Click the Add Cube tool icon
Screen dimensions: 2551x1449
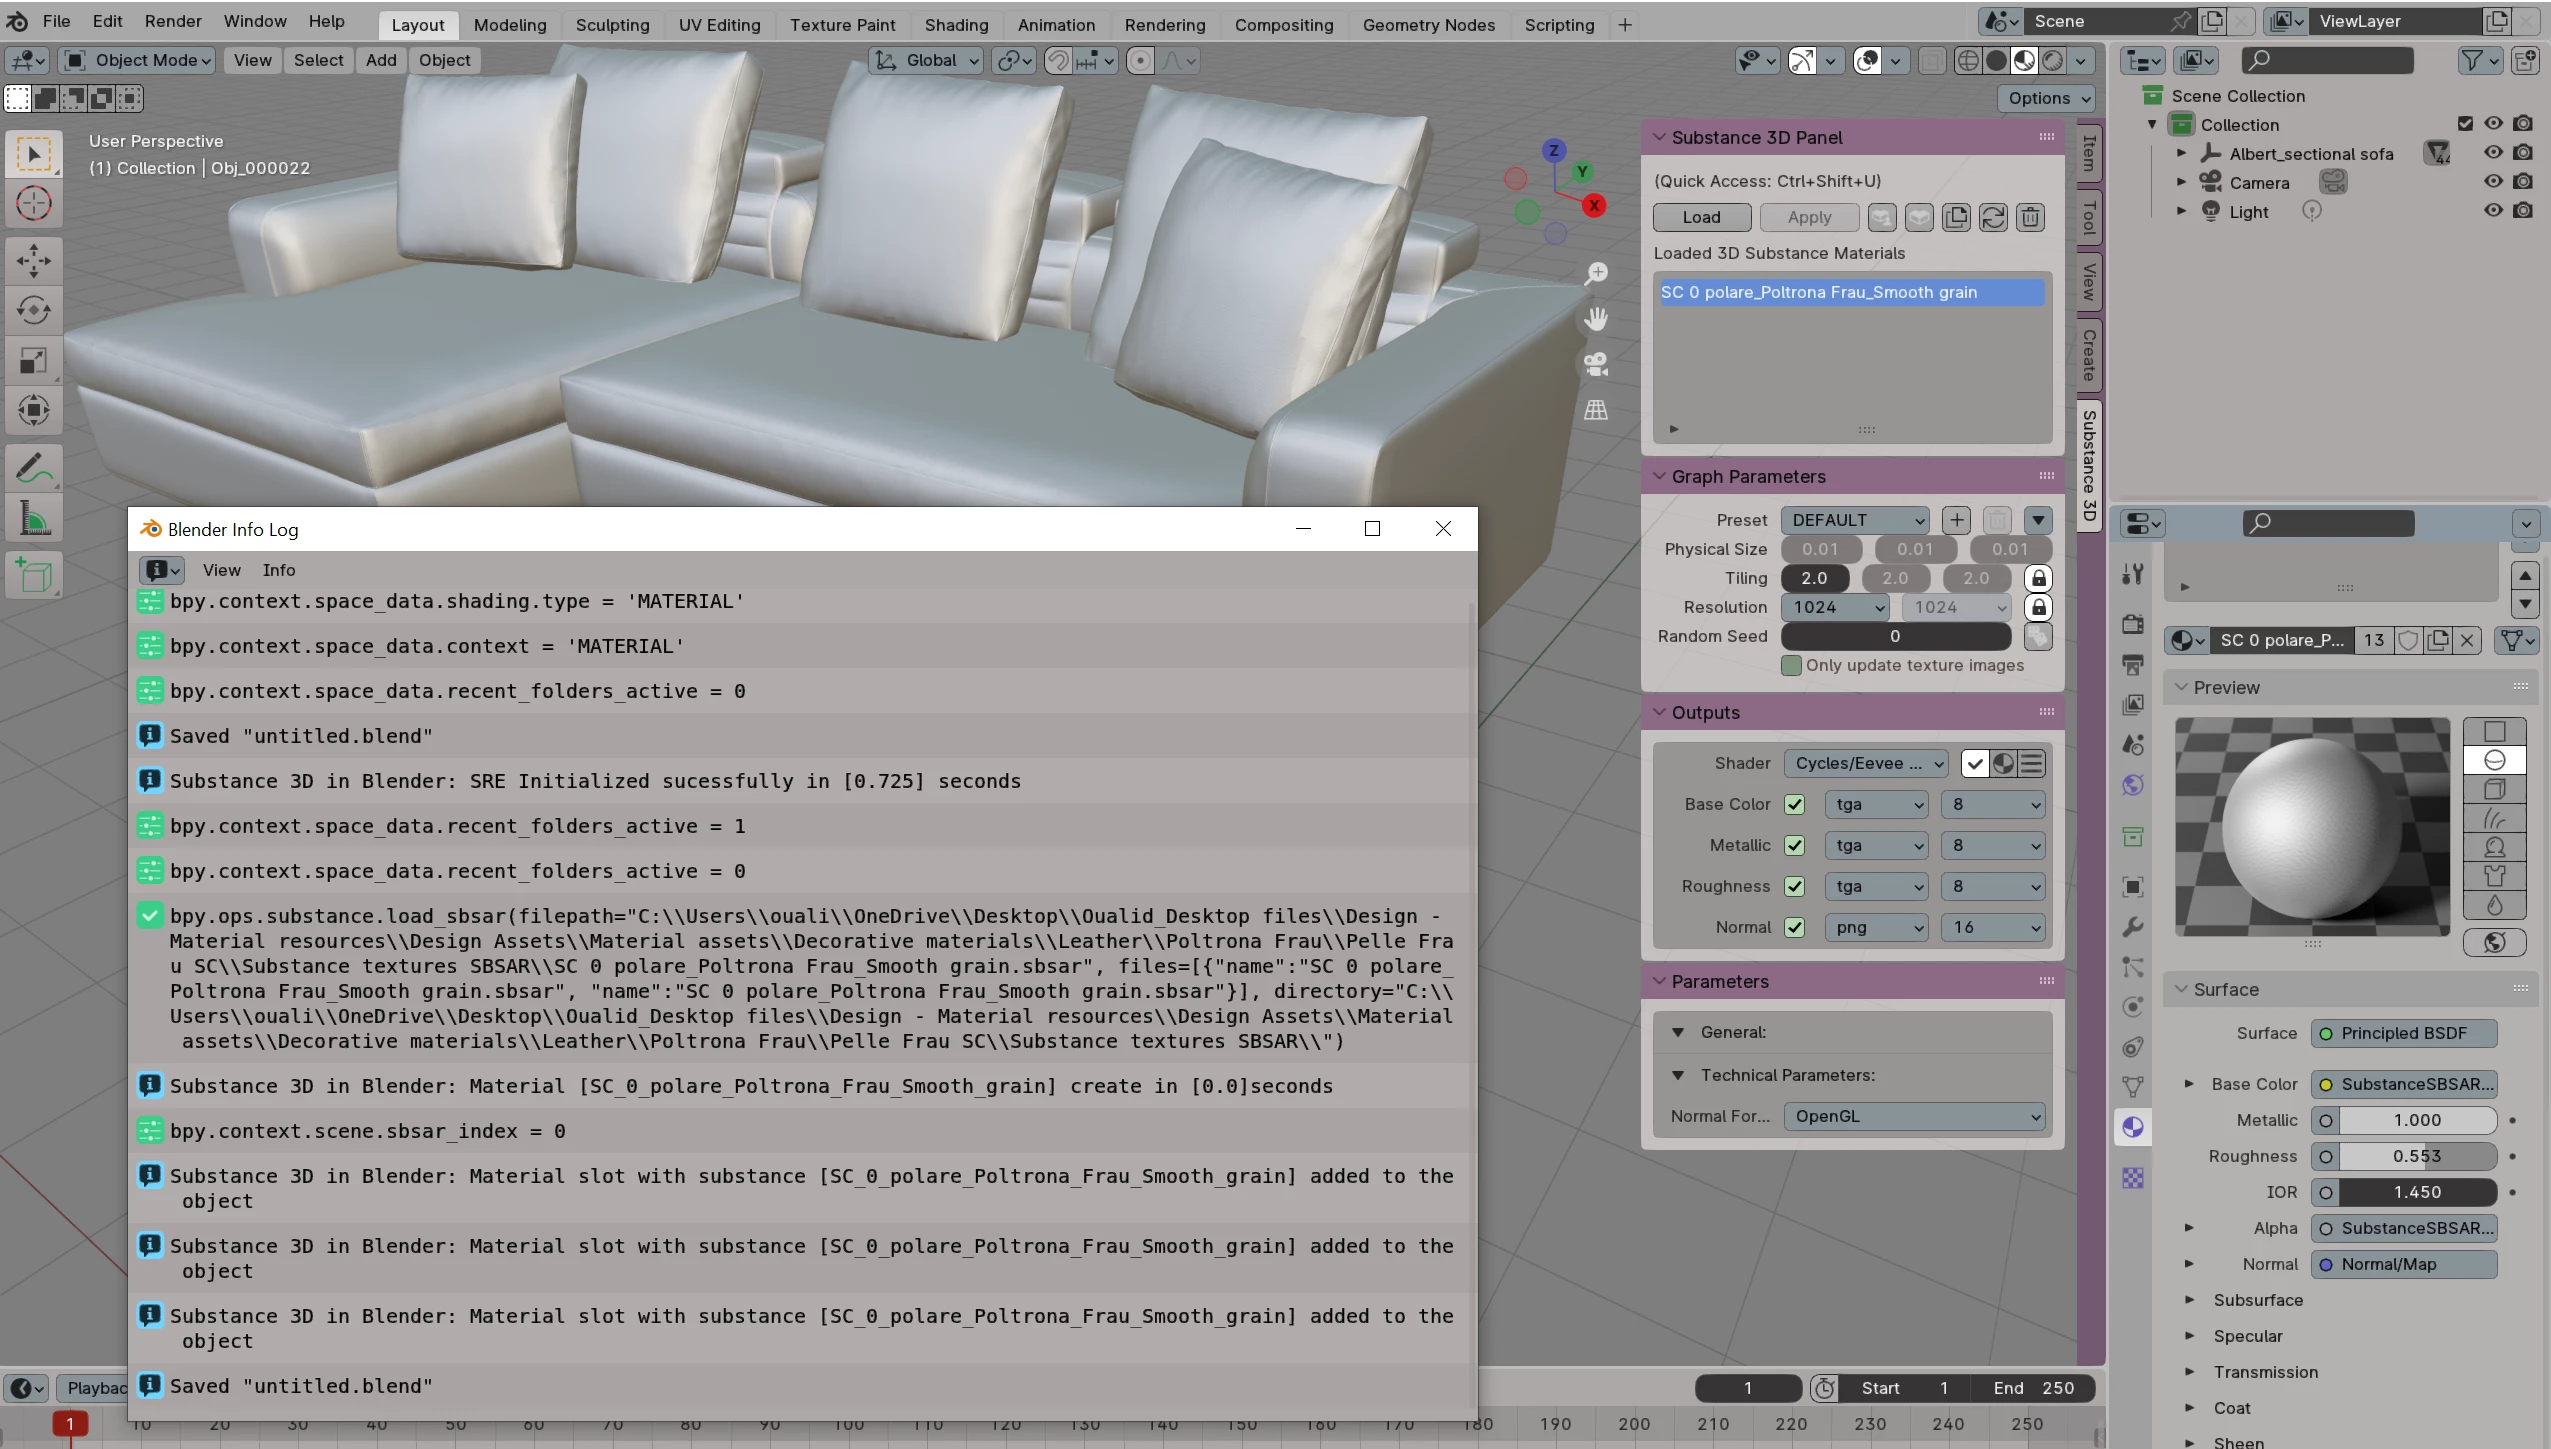[34, 576]
